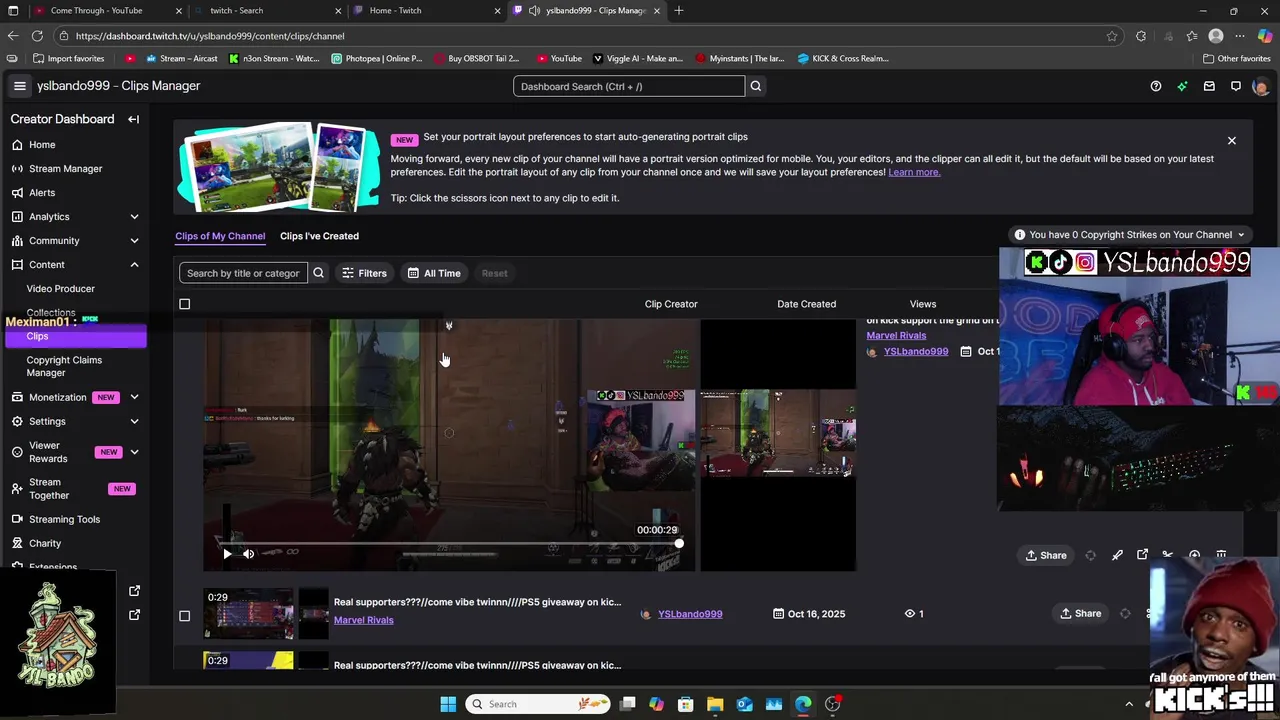Click the playback scrubber handle at 00:29

(x=679, y=544)
